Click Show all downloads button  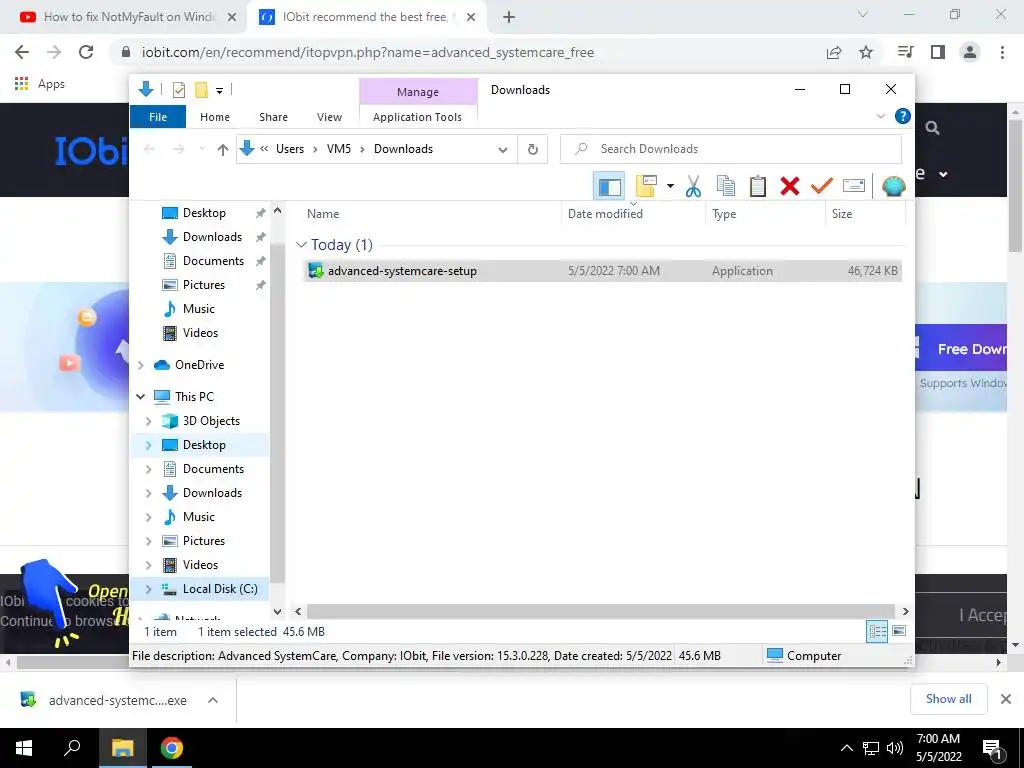coord(948,699)
